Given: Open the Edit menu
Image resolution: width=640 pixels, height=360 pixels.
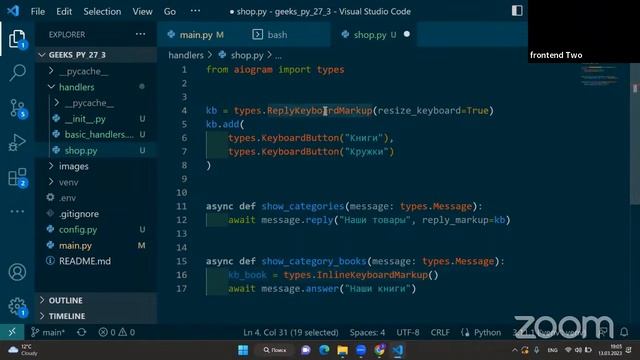Looking at the screenshot, I should (x=64, y=11).
